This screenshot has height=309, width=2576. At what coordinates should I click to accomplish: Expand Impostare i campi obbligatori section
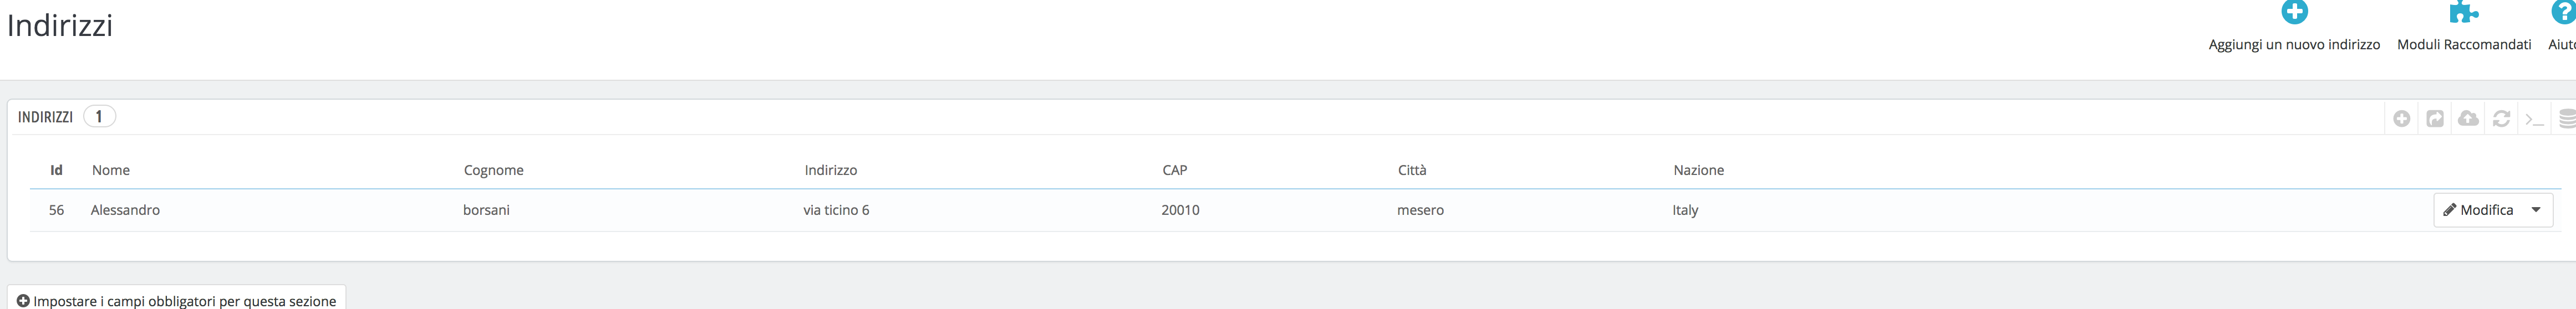point(177,300)
